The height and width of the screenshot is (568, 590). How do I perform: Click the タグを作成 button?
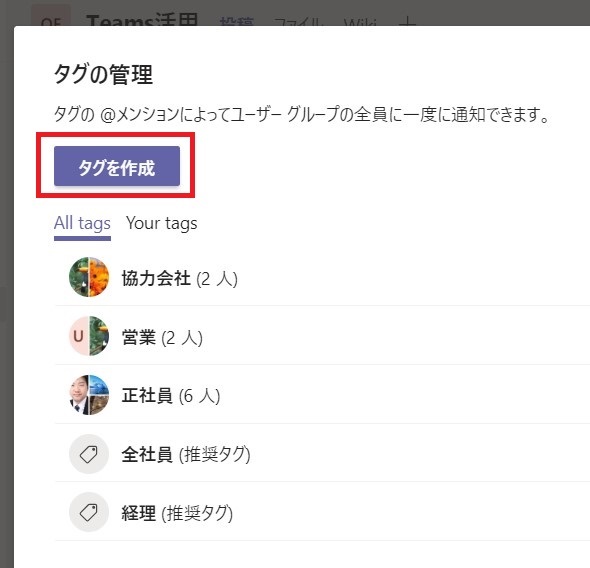pyautogui.click(x=117, y=166)
